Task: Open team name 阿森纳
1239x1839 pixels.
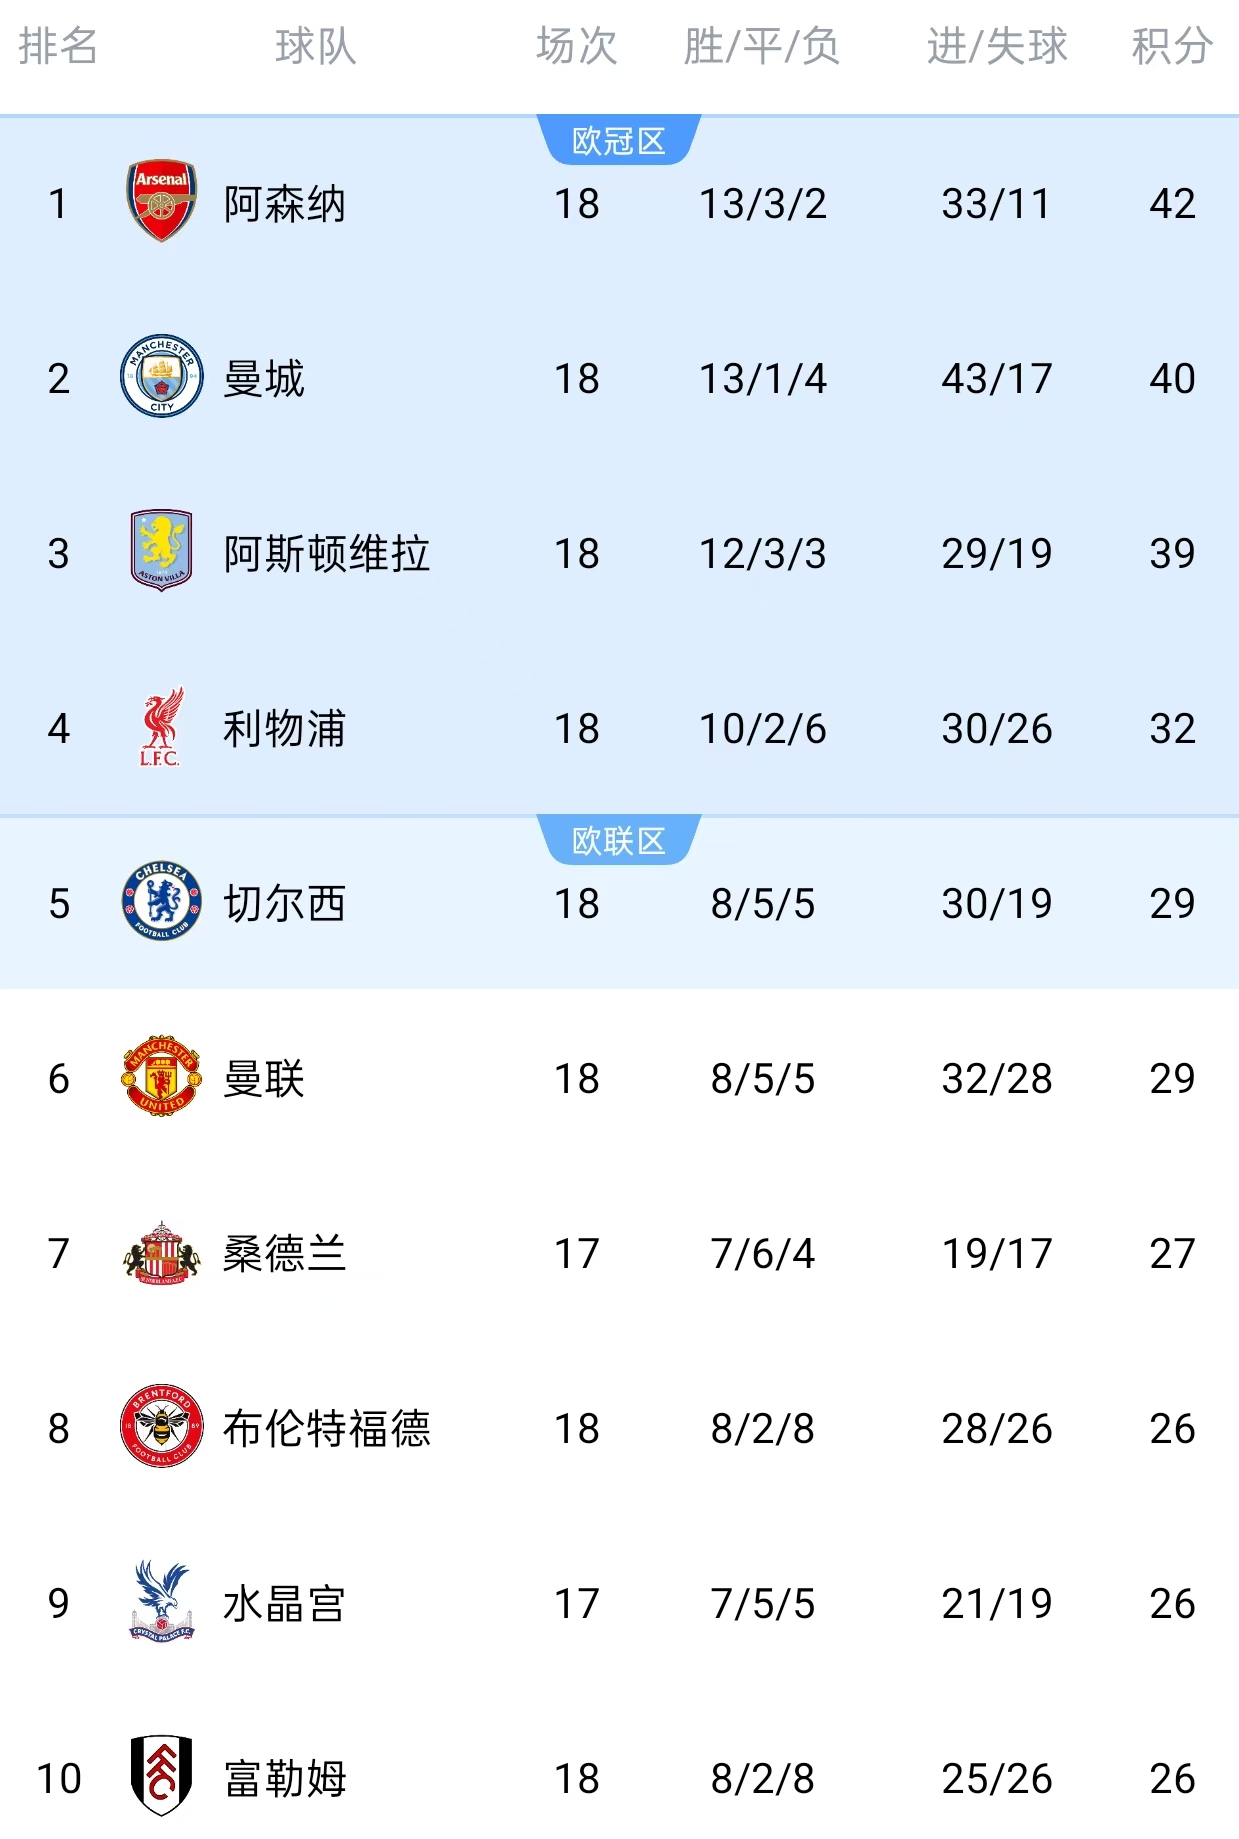Action: click(x=285, y=204)
